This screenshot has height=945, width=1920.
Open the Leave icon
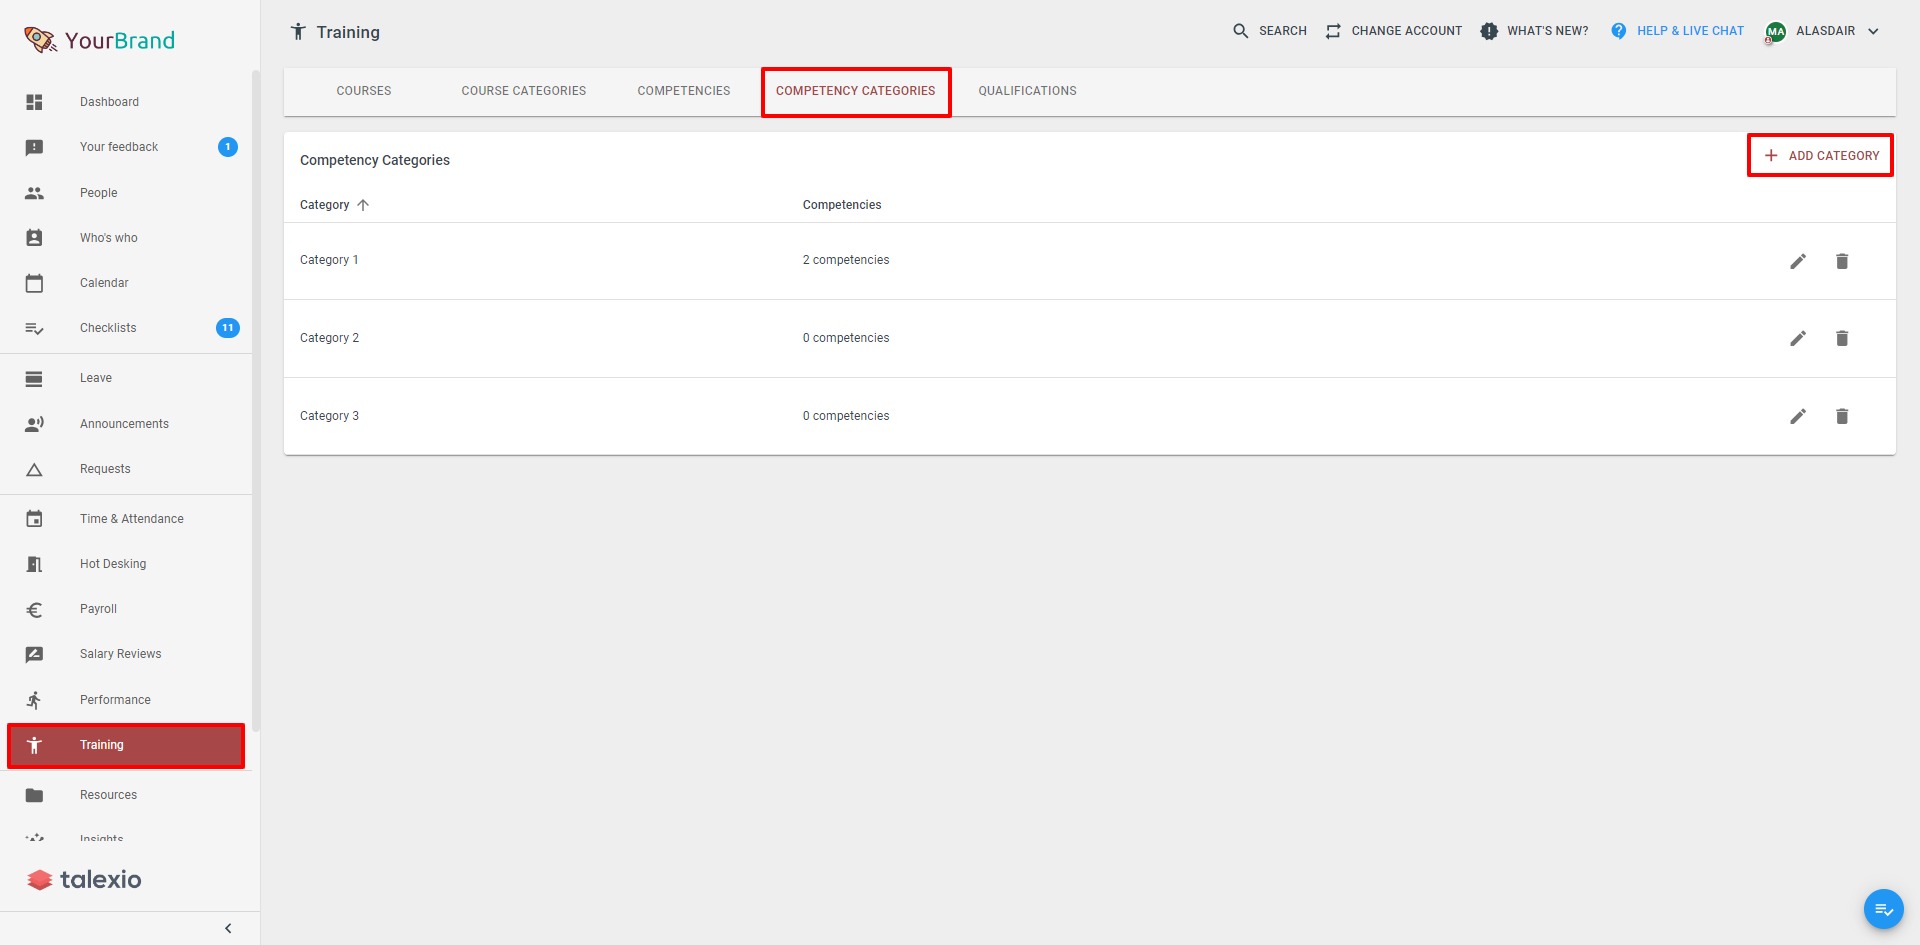coord(34,378)
